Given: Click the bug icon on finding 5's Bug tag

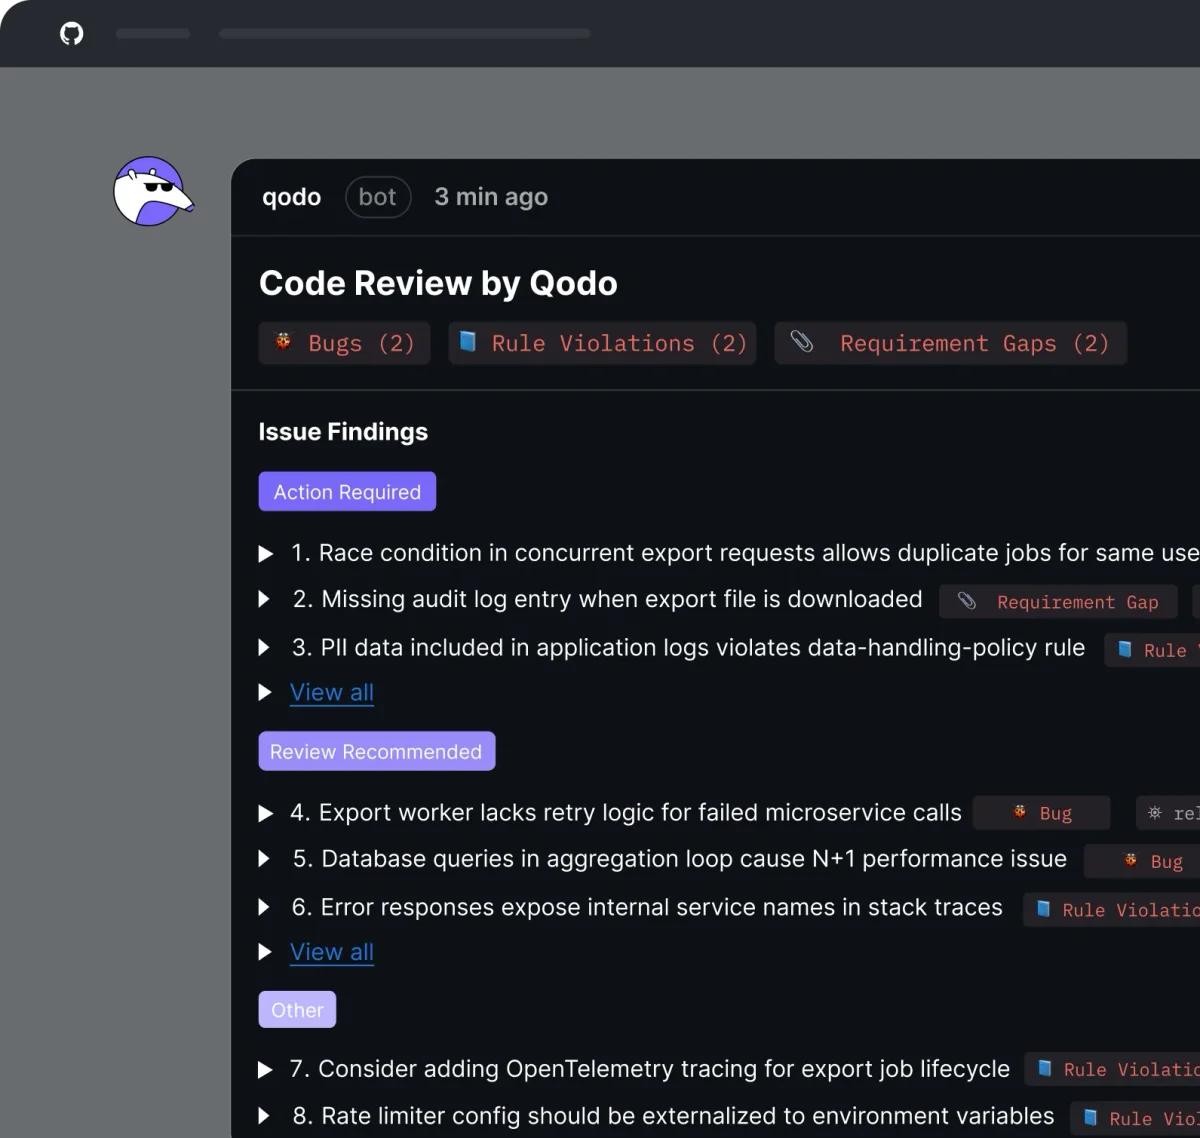Looking at the screenshot, I should click(x=1128, y=860).
